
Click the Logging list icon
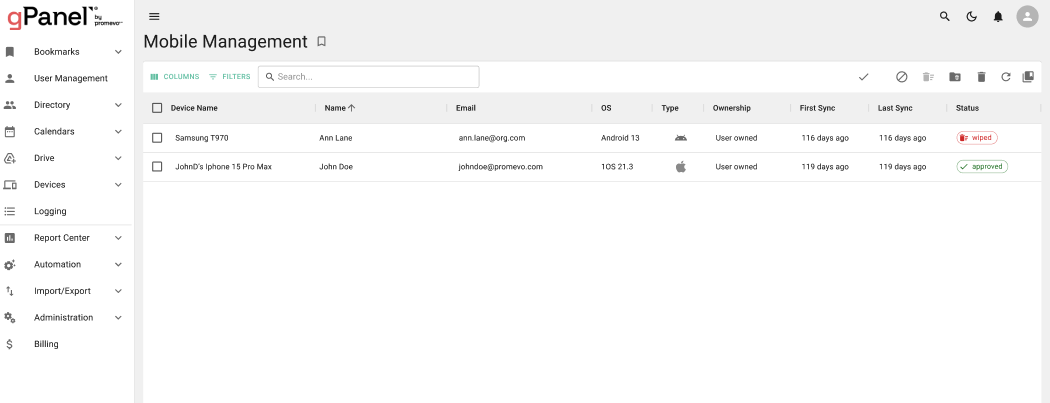[10, 212]
